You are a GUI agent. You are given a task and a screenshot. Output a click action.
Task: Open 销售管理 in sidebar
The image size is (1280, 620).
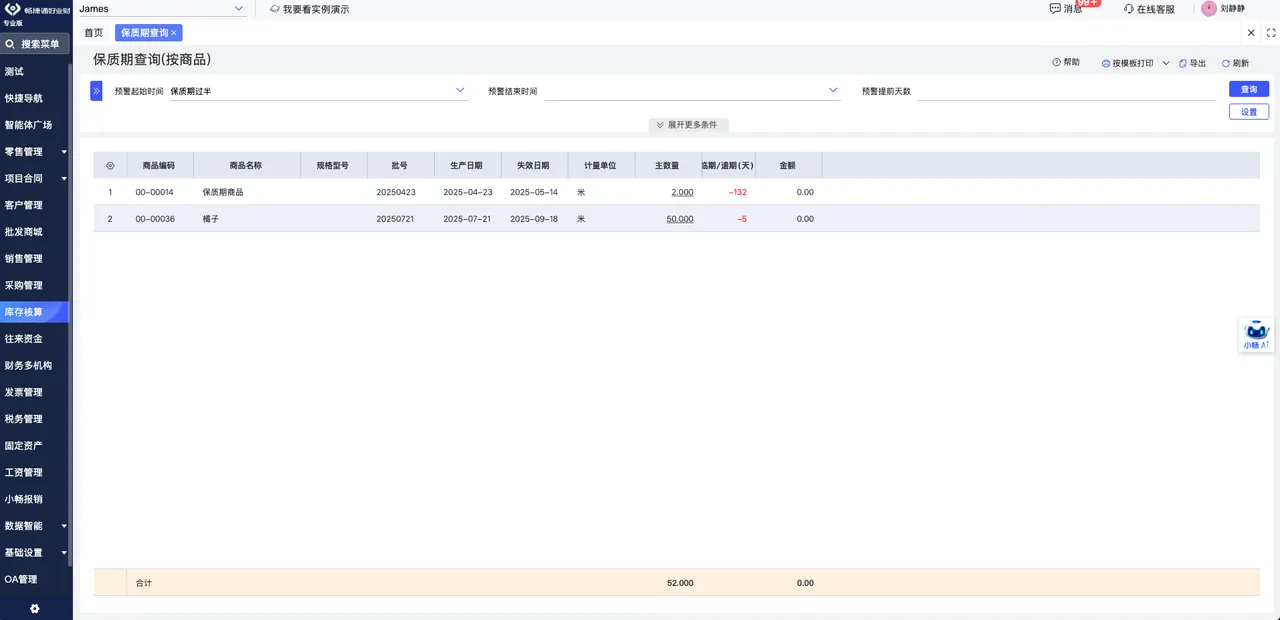pos(24,258)
